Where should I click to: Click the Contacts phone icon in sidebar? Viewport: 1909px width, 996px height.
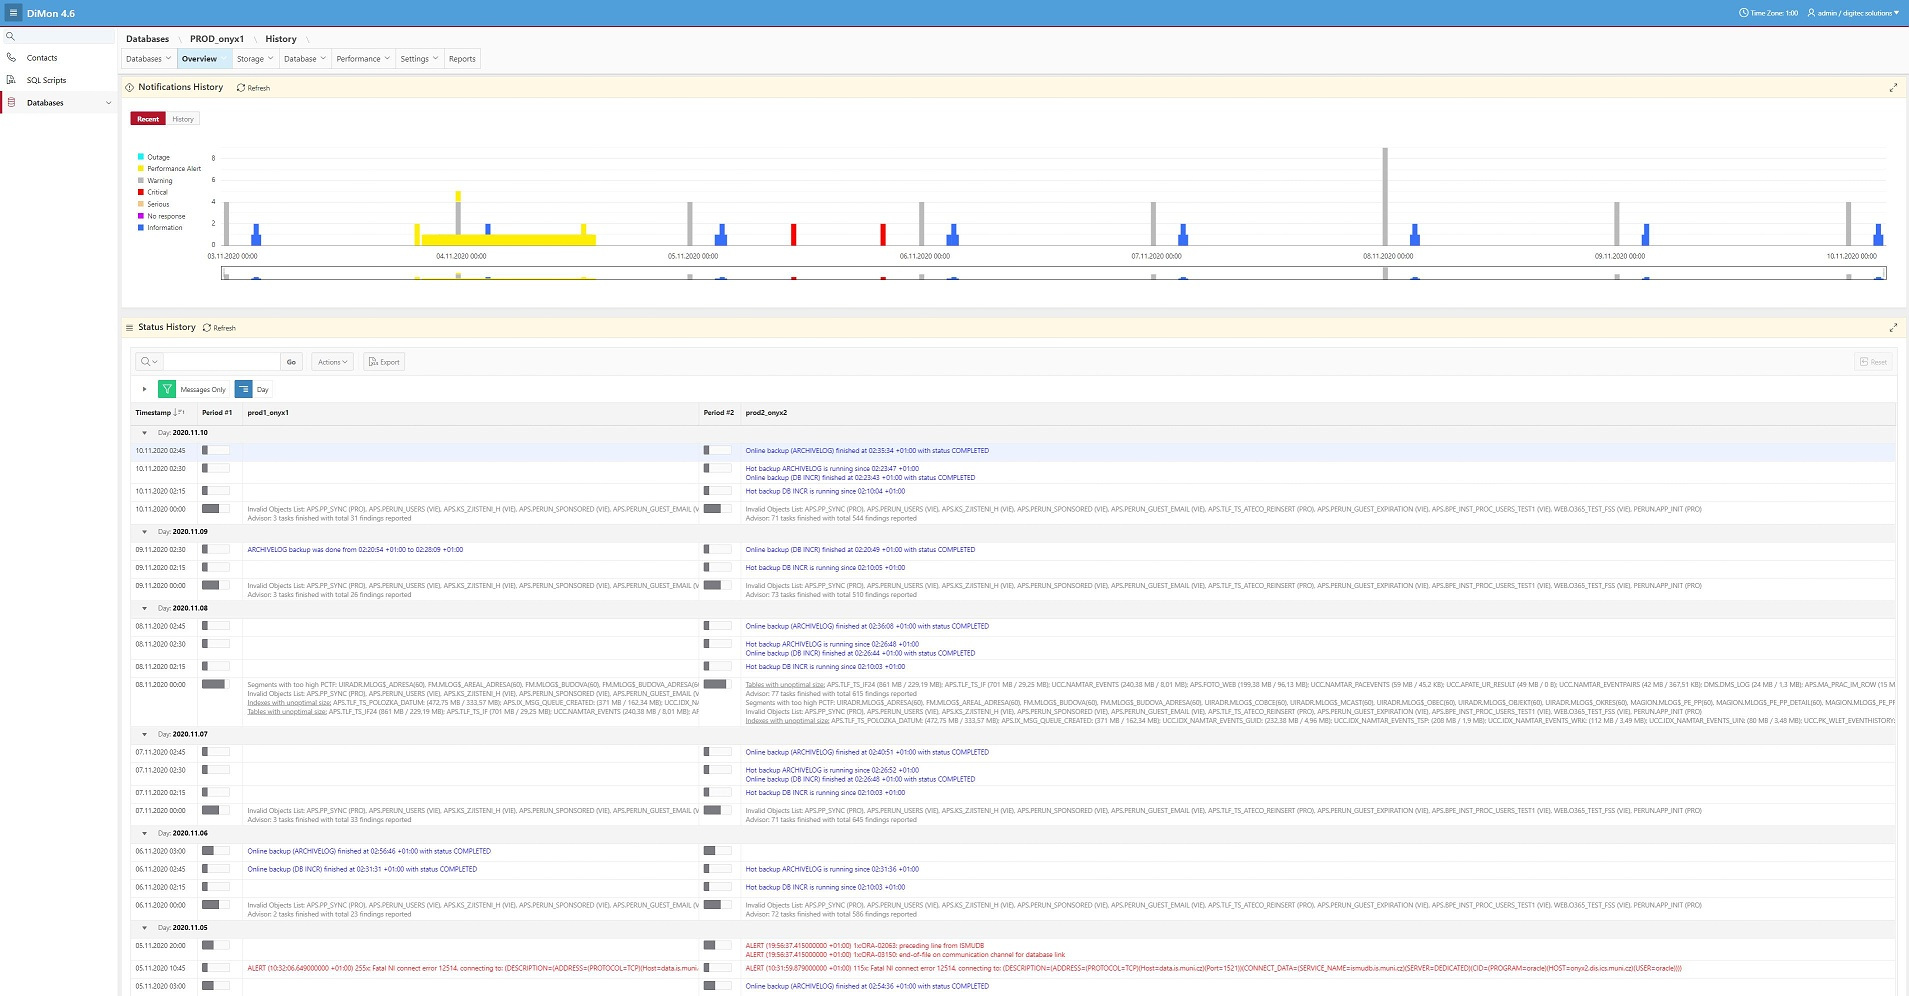11,58
